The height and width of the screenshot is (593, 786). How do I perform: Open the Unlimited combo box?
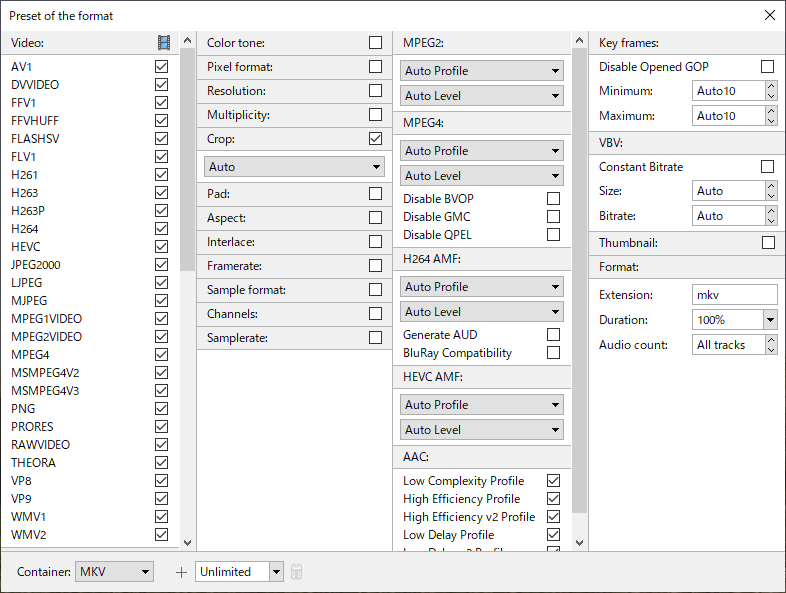239,571
